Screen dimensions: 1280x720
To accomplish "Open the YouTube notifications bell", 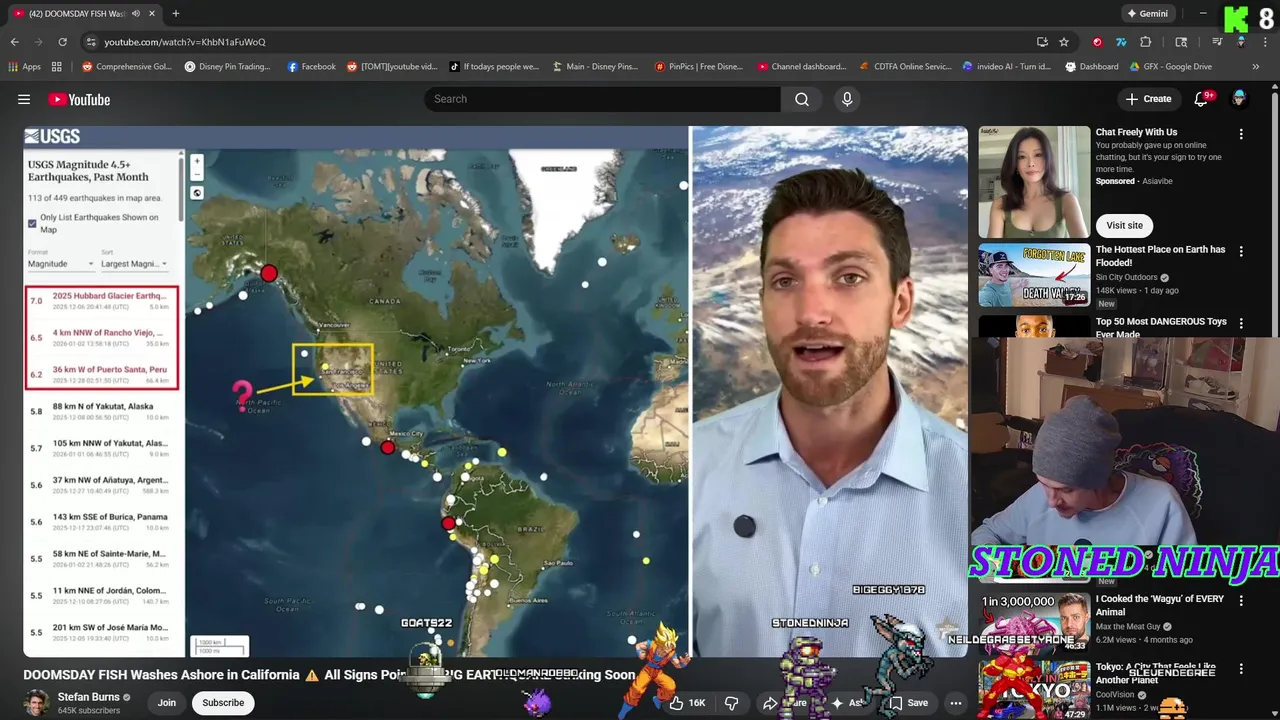I will pos(1202,99).
